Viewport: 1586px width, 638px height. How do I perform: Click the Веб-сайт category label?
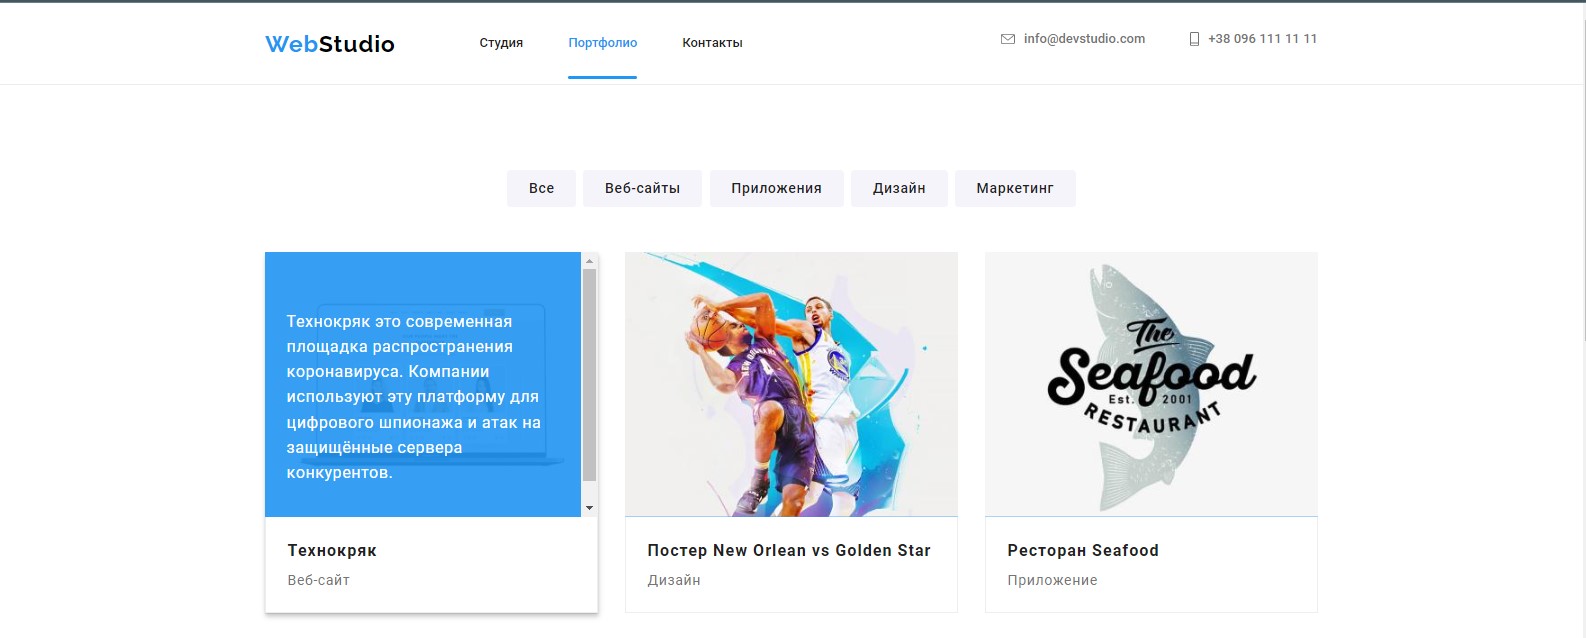(318, 580)
